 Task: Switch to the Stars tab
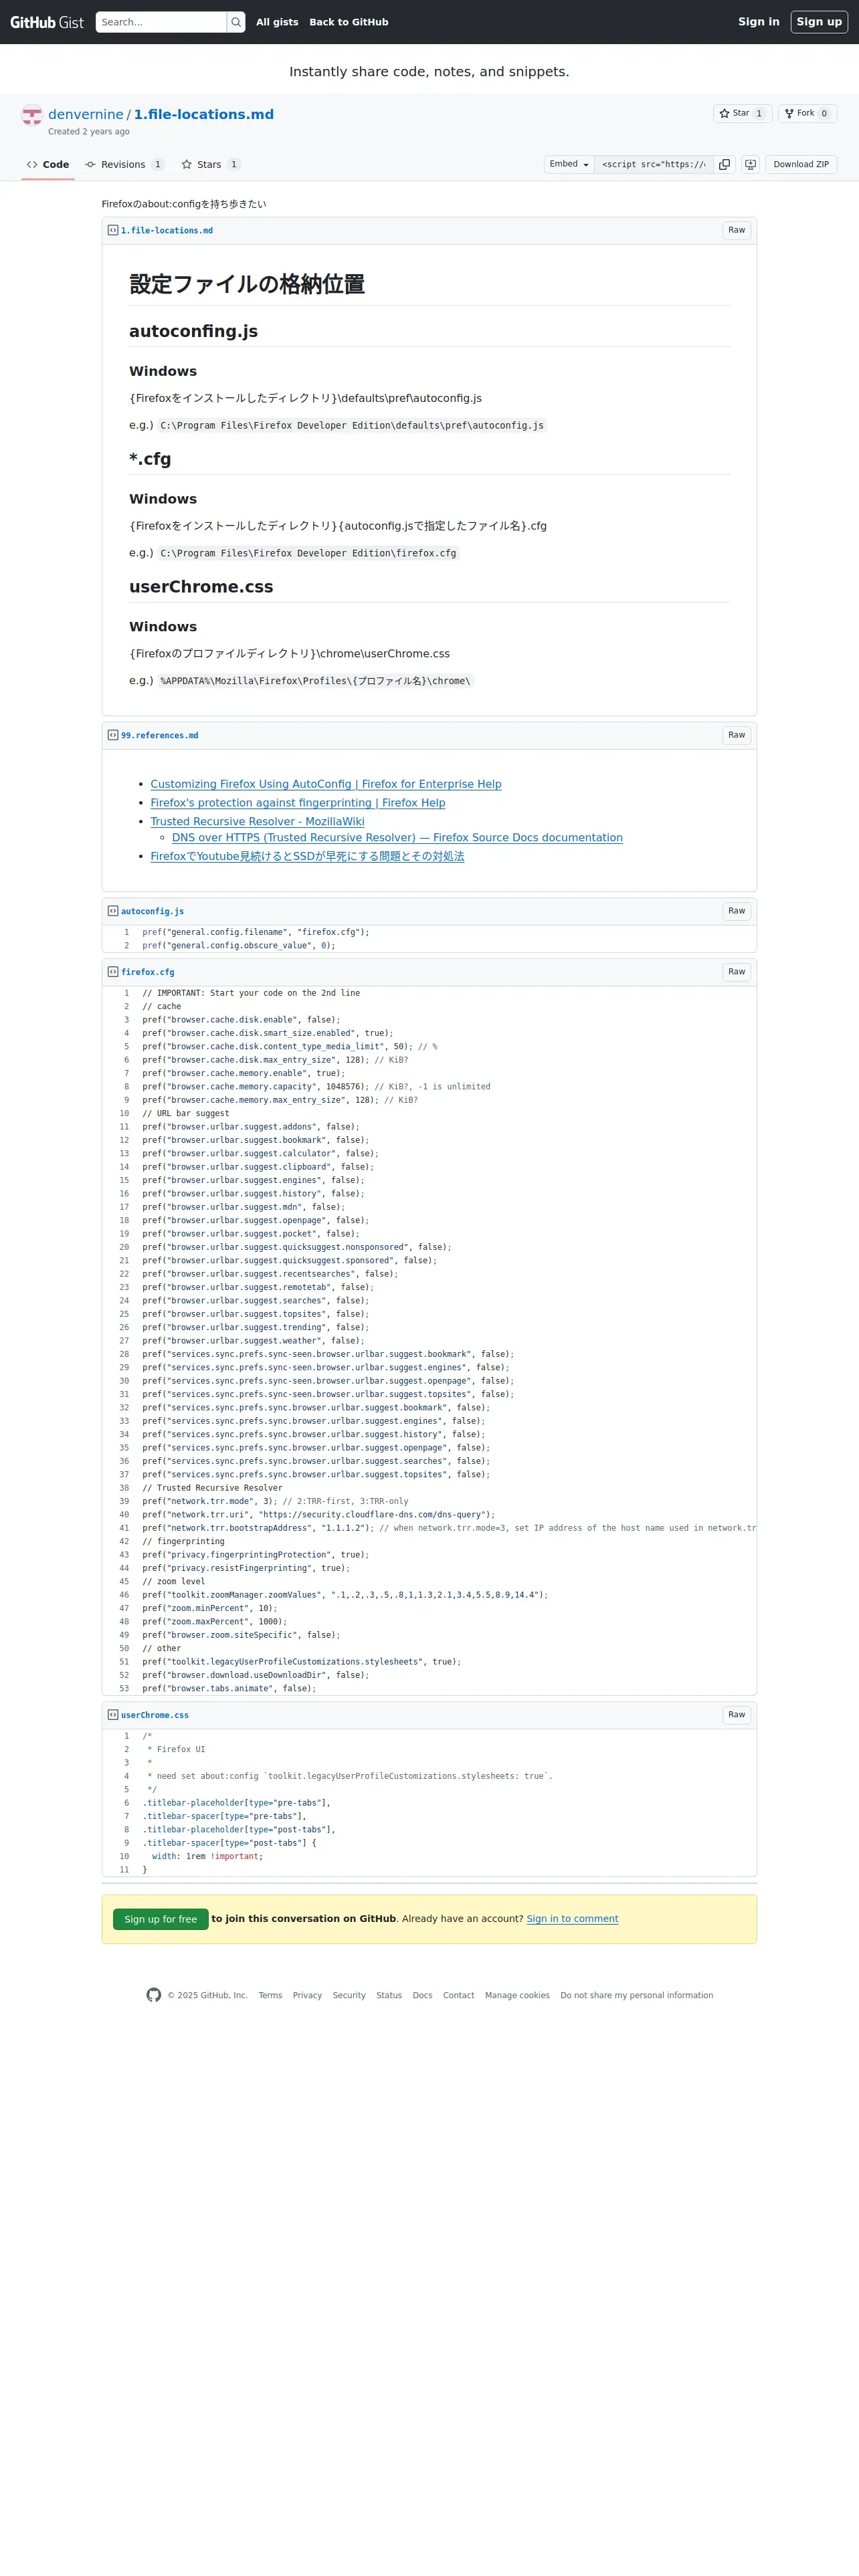coord(210,165)
